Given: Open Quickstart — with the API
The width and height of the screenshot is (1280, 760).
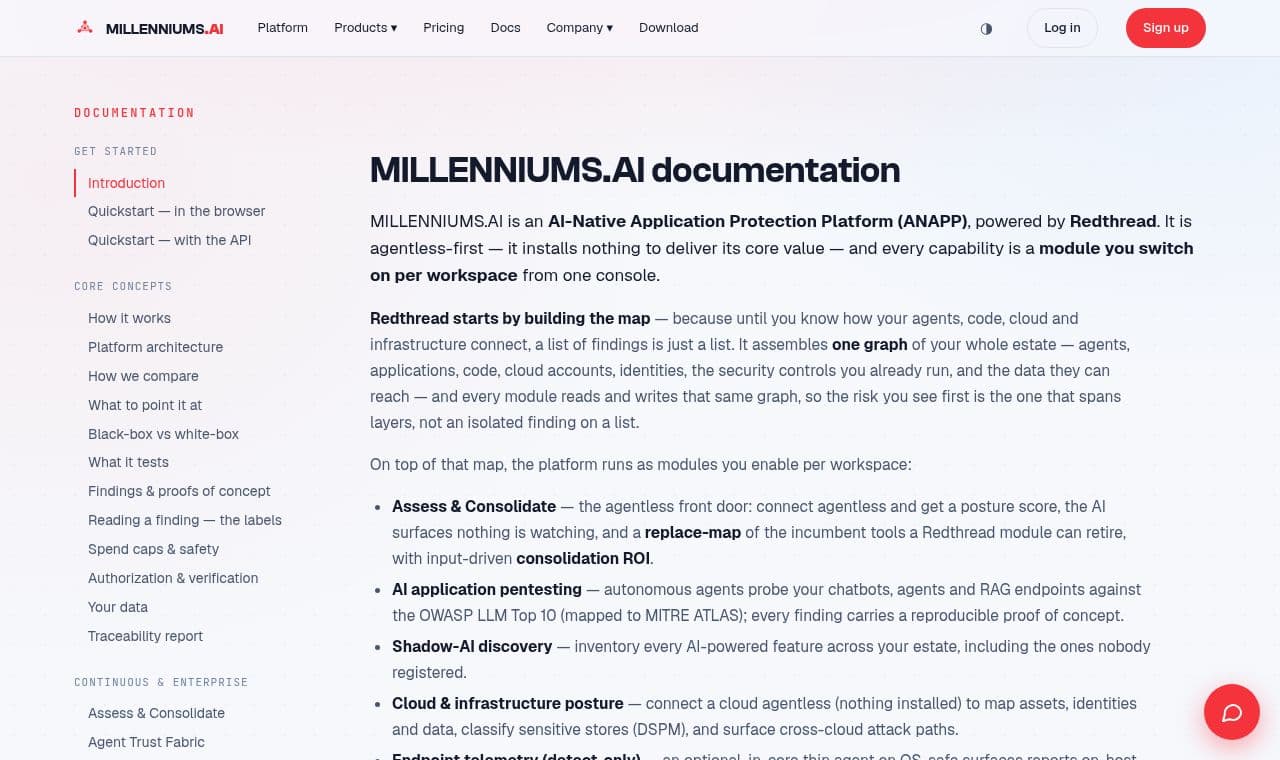Looking at the screenshot, I should (170, 240).
